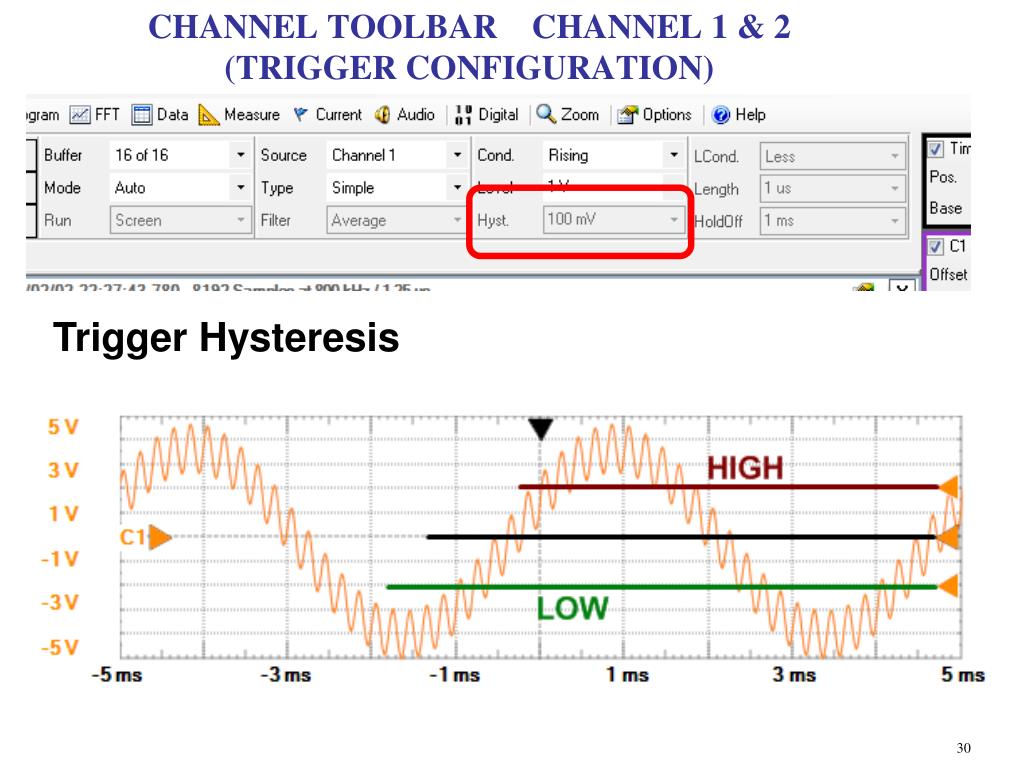Screen dimensions: 1024x768
Task: Expand the Buffer '16 of 16' dropdown
Action: (241, 156)
